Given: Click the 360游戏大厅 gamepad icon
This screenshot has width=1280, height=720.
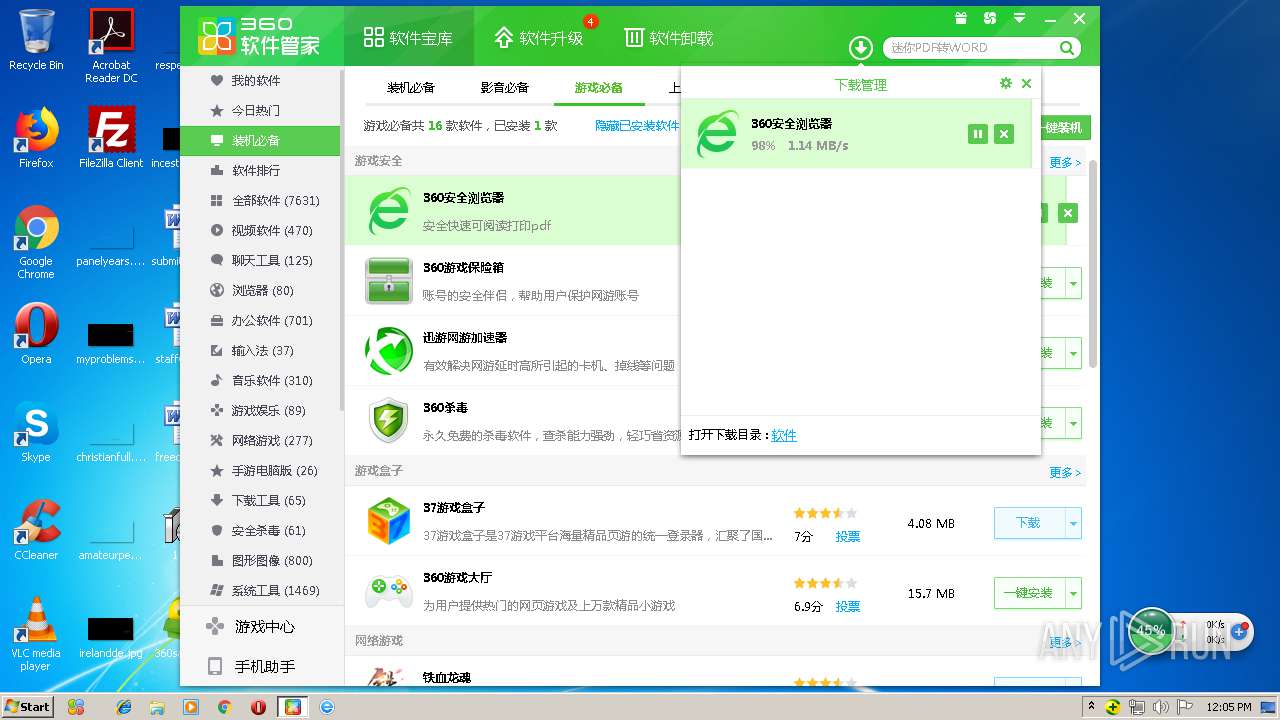Looking at the screenshot, I should click(x=389, y=591).
